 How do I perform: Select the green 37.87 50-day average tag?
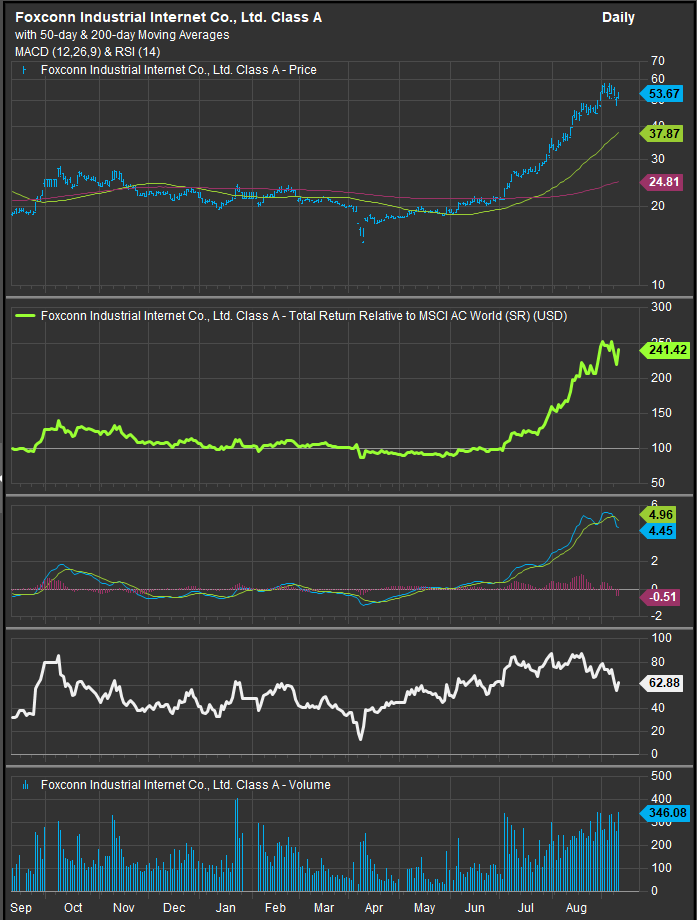(x=664, y=132)
